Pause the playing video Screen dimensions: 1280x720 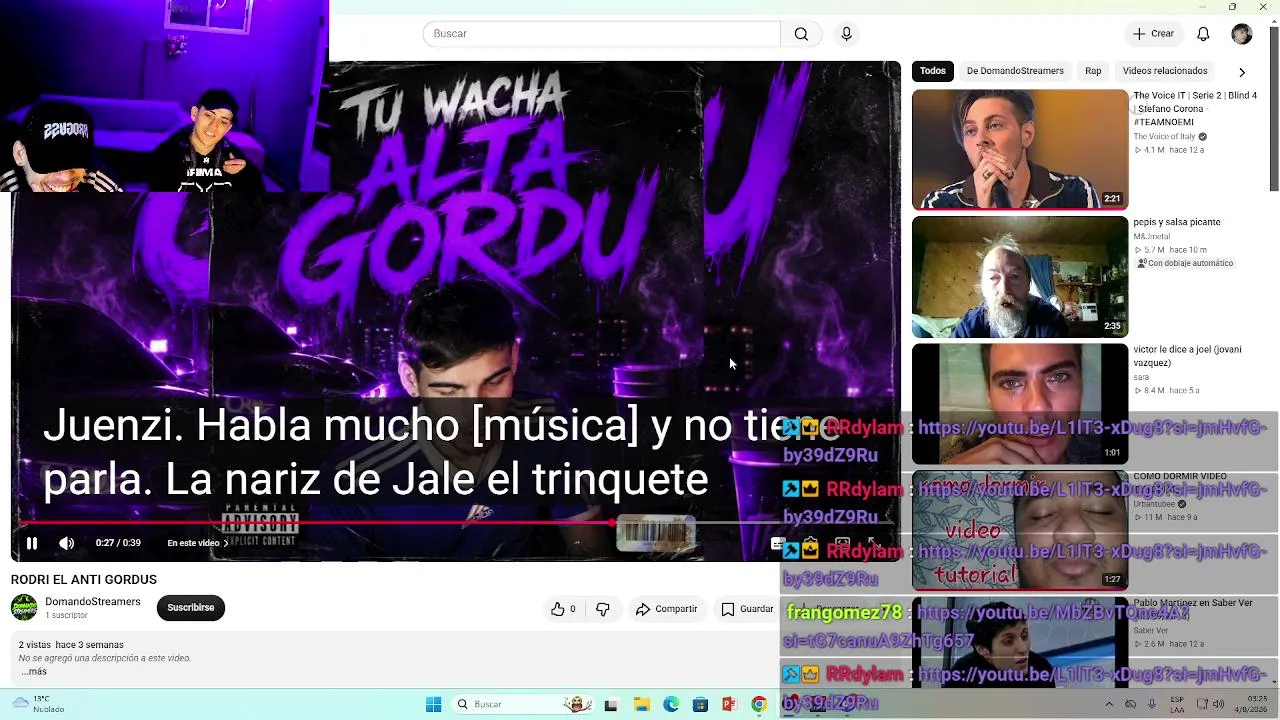[x=31, y=543]
